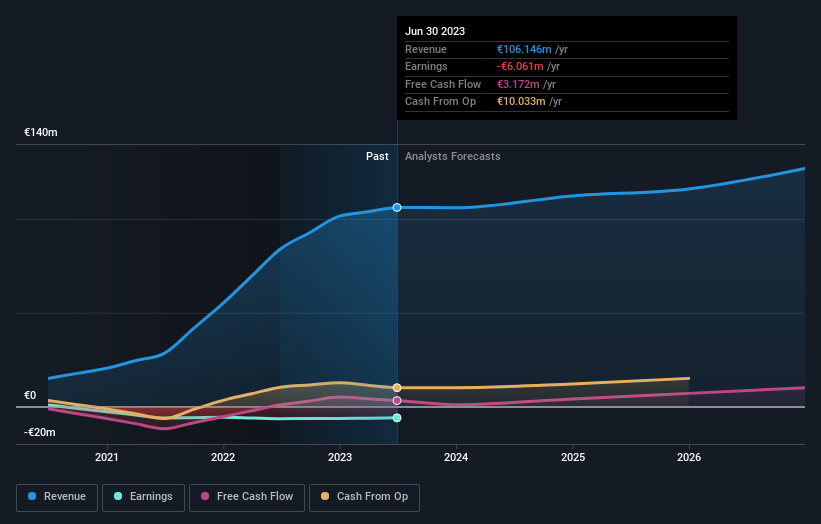The image size is (821, 524).
Task: Click the Jun 30 2023 tooltip date
Action: click(x=435, y=31)
